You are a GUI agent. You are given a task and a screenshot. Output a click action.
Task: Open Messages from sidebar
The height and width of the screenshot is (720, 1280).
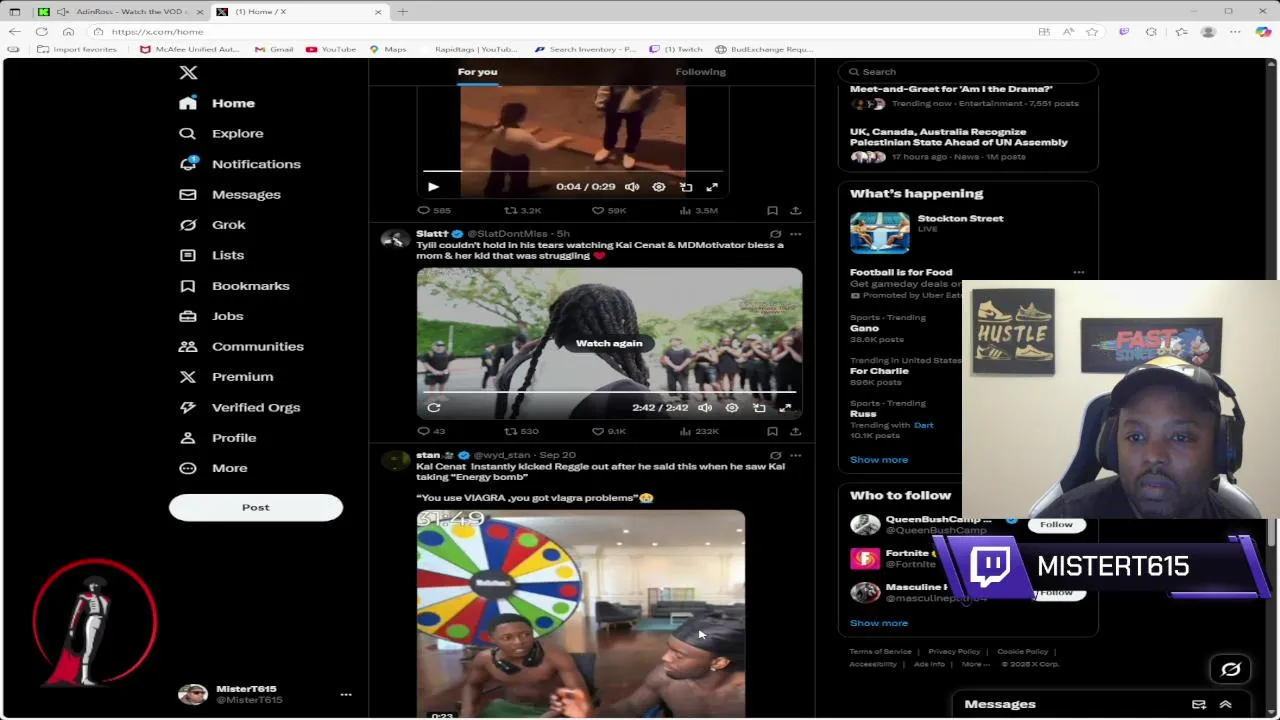[x=229, y=194]
